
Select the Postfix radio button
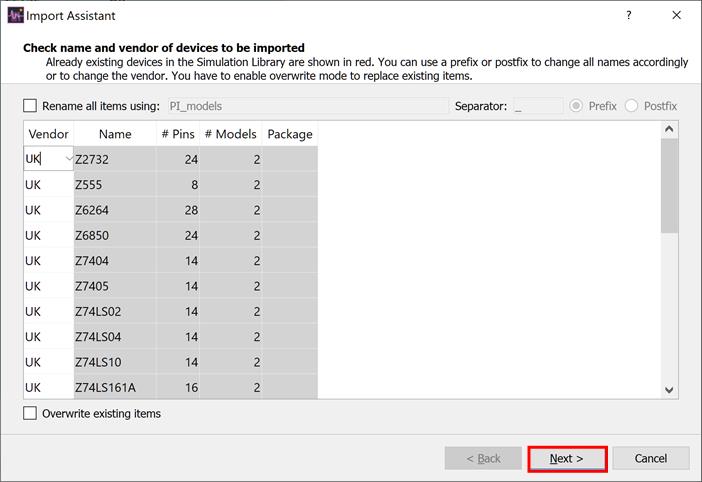[632, 106]
